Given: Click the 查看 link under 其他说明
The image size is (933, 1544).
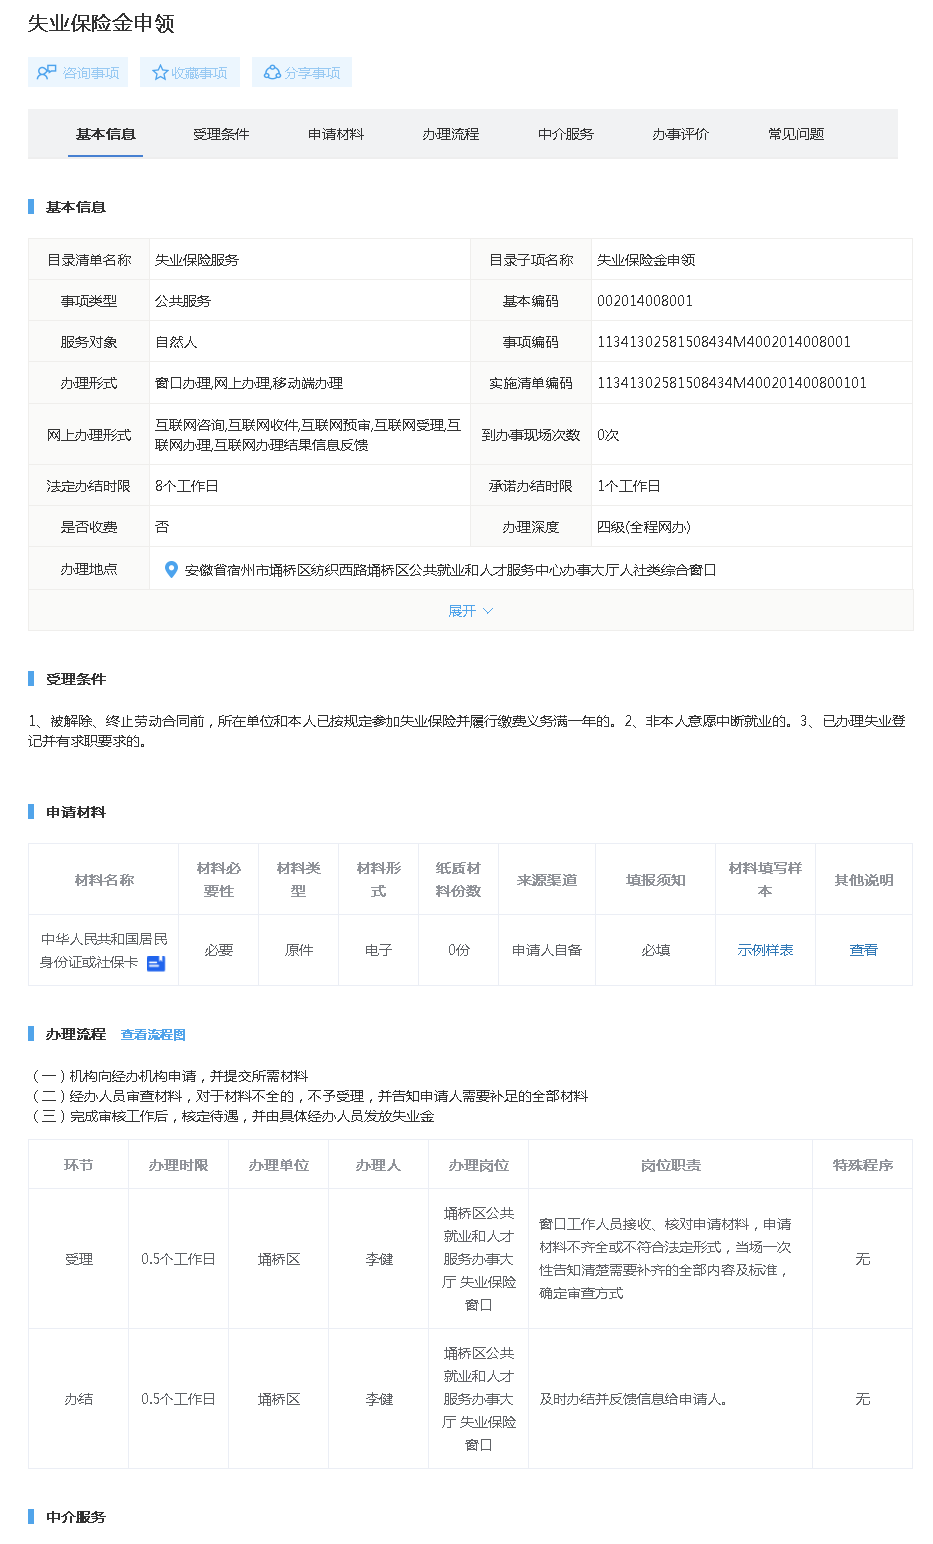Looking at the screenshot, I should (x=863, y=950).
